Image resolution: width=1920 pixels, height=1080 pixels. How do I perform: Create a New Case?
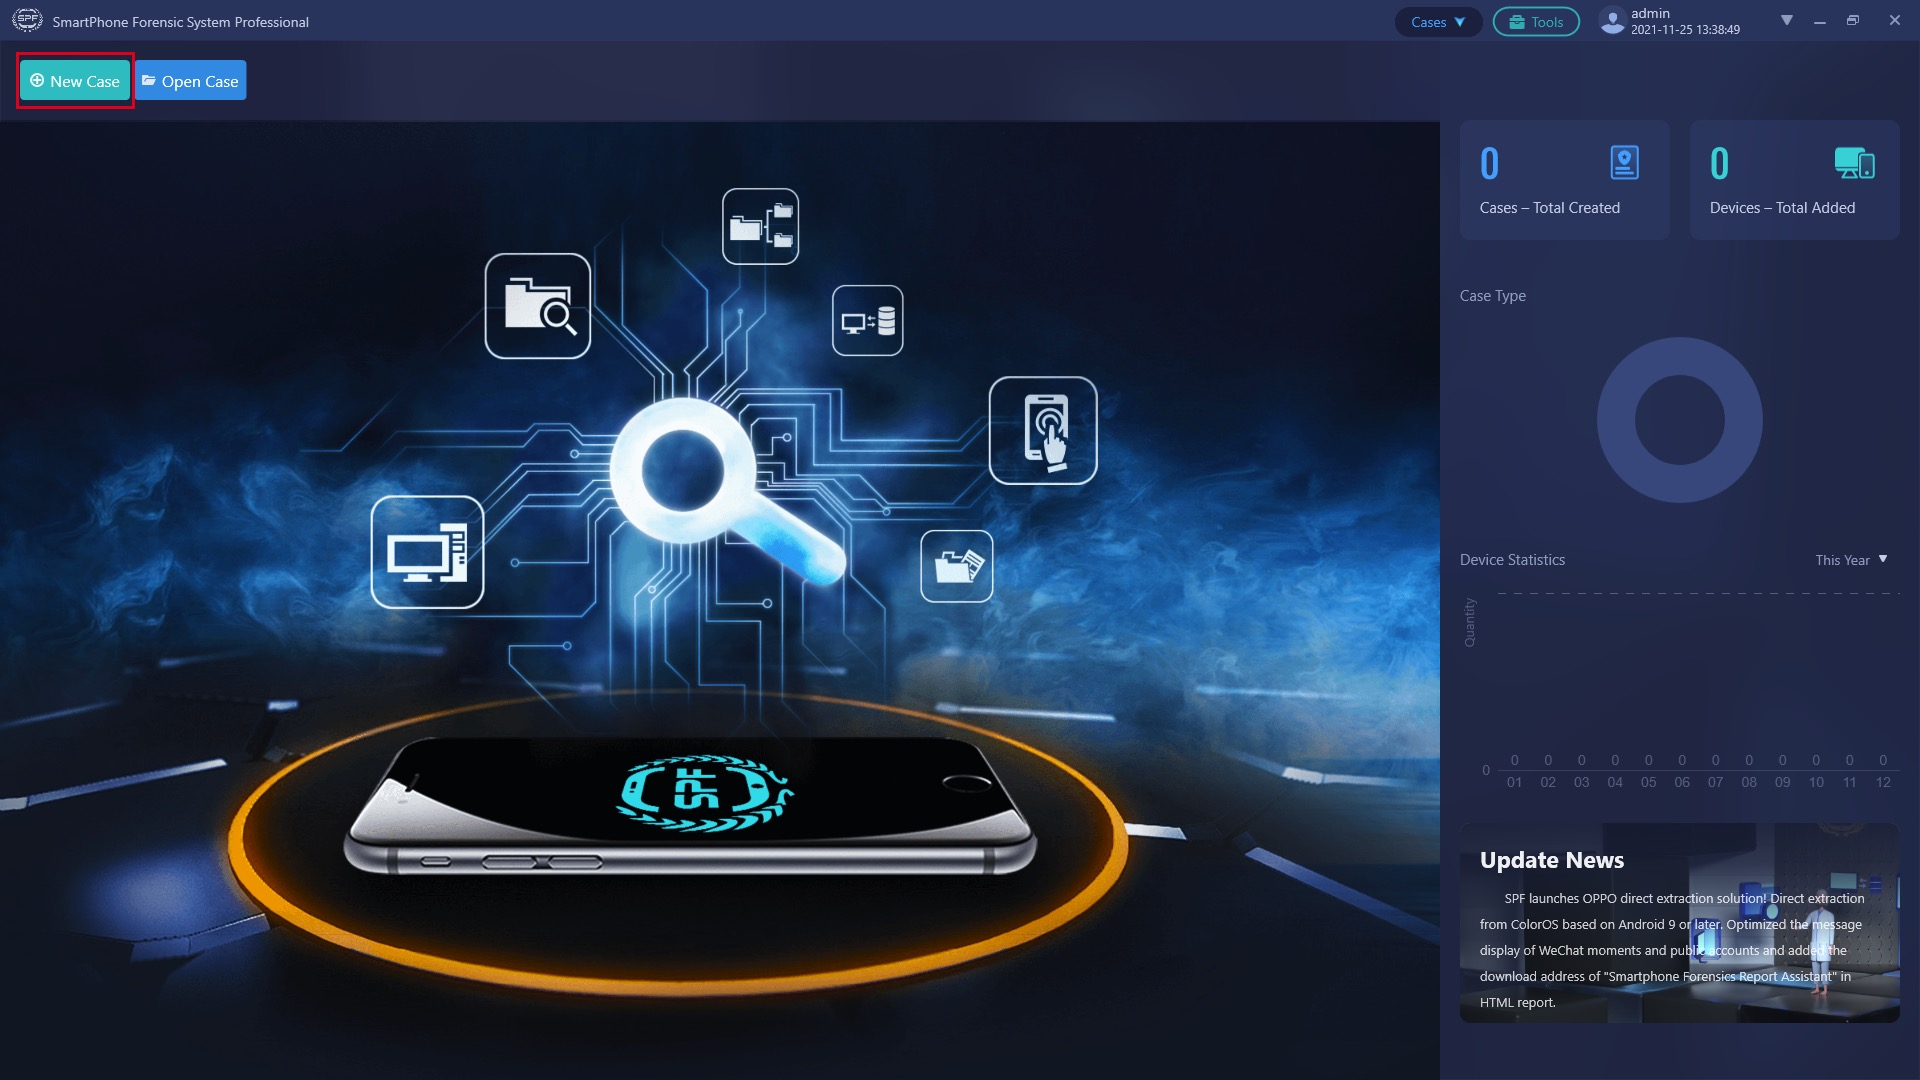click(x=75, y=81)
